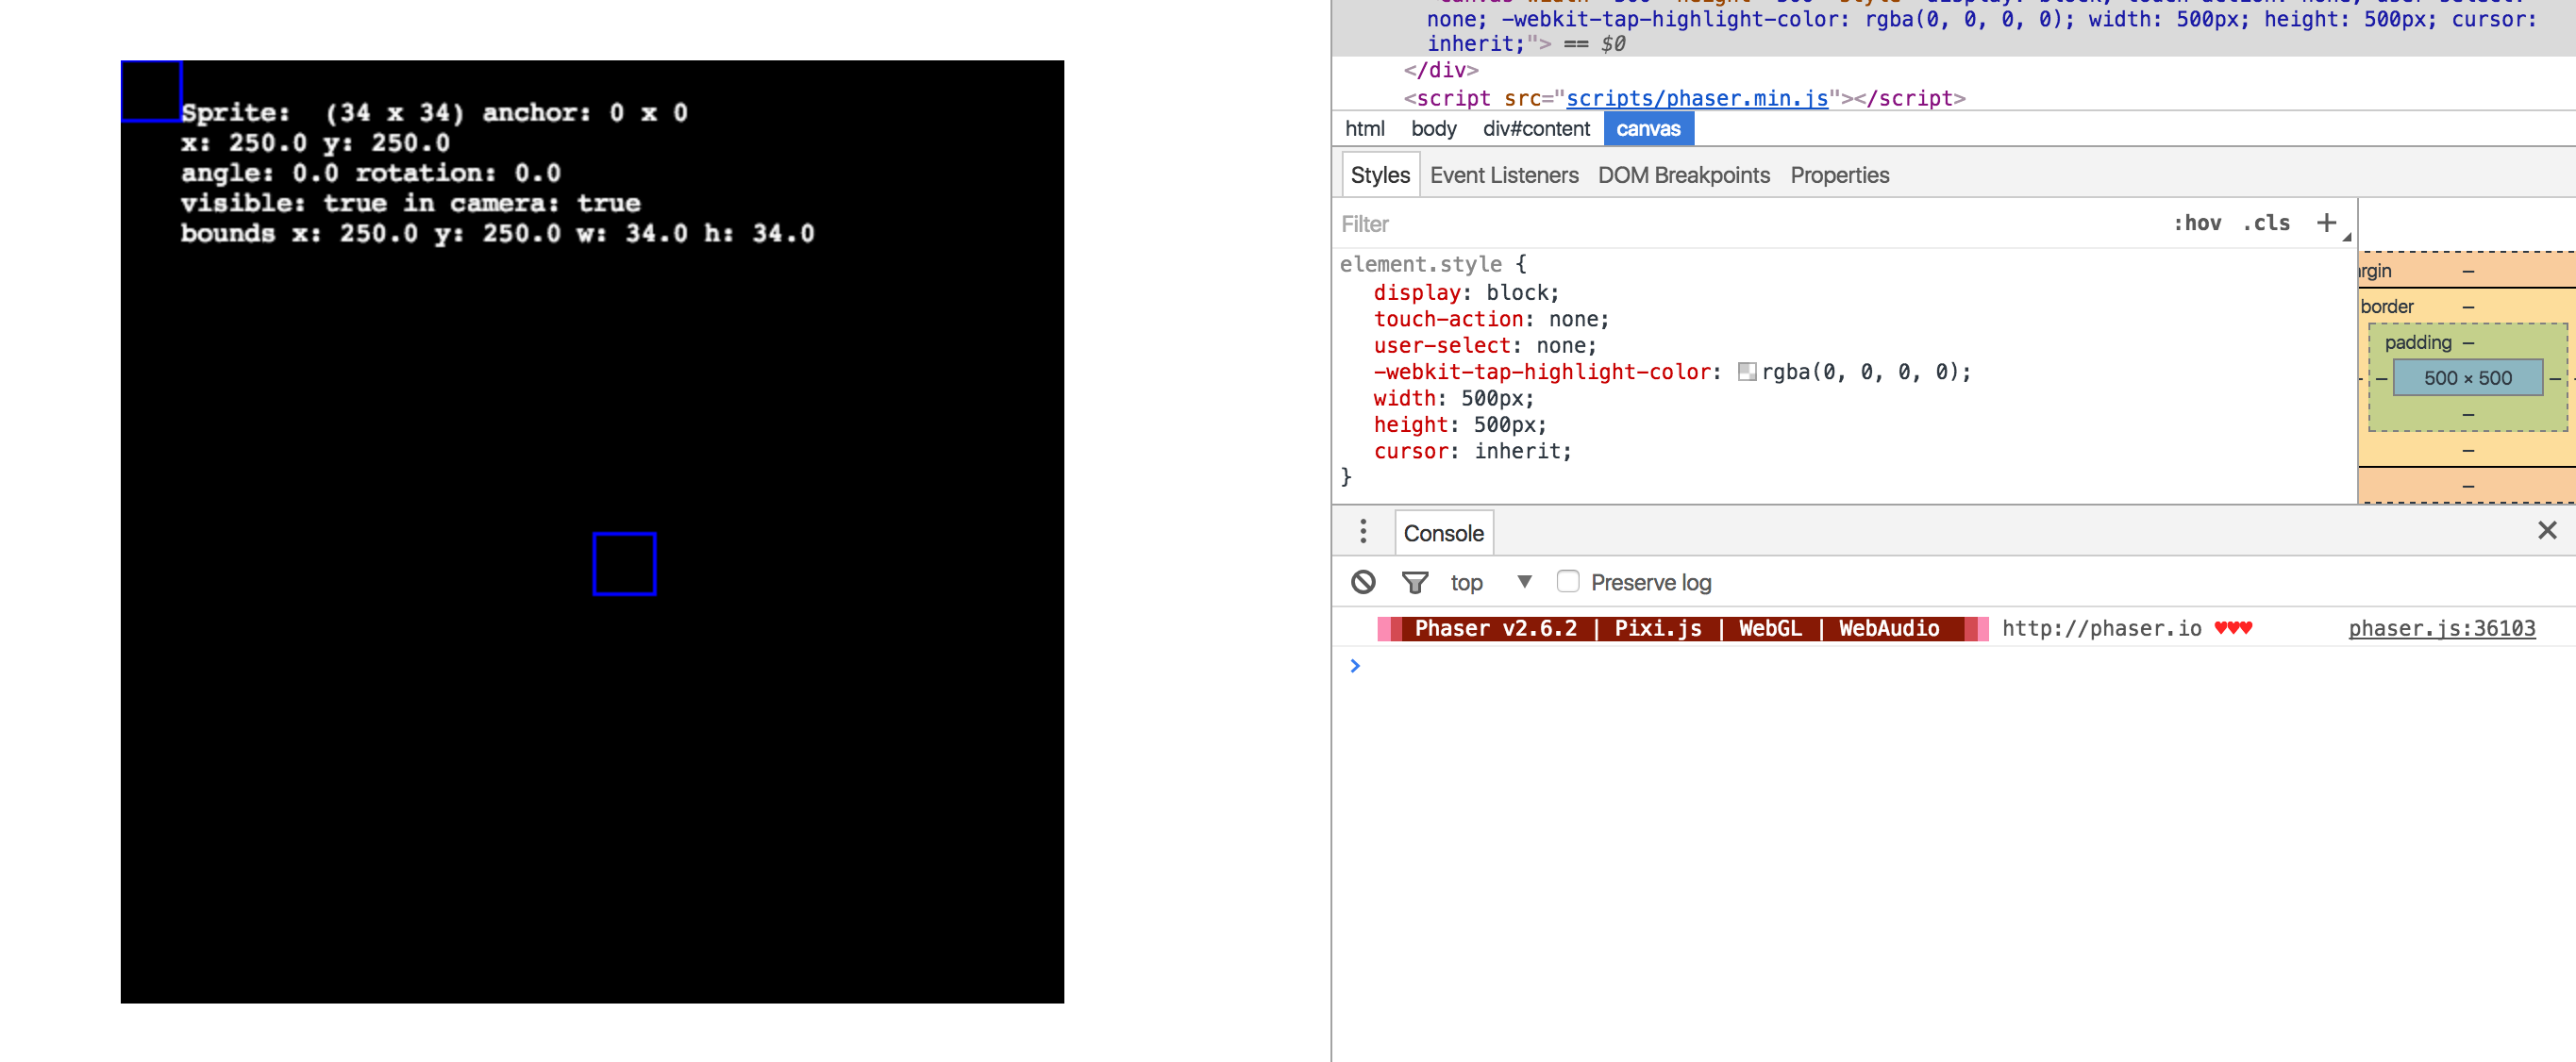This screenshot has width=2576, height=1062.
Task: Edit the 'block' display value
Action: click(x=1516, y=293)
